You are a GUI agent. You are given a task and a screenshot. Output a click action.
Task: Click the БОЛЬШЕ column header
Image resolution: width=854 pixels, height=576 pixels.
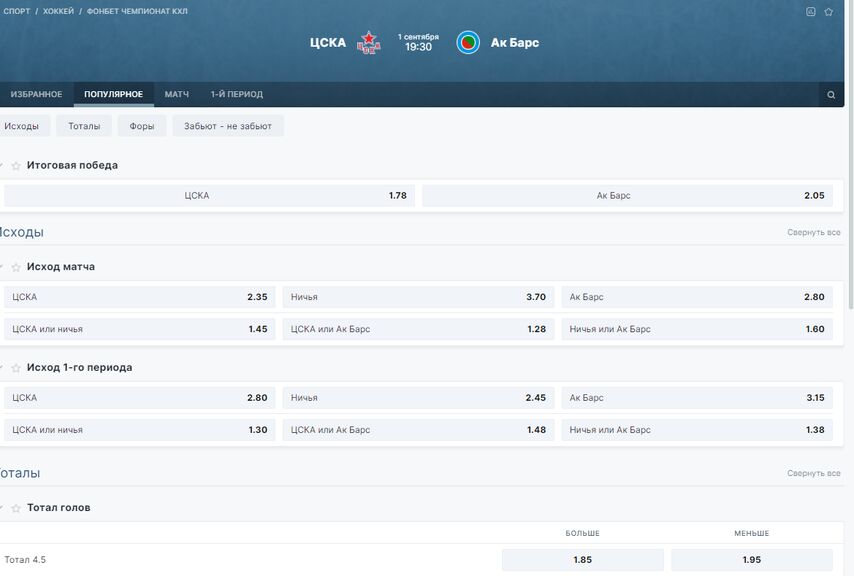(582, 534)
